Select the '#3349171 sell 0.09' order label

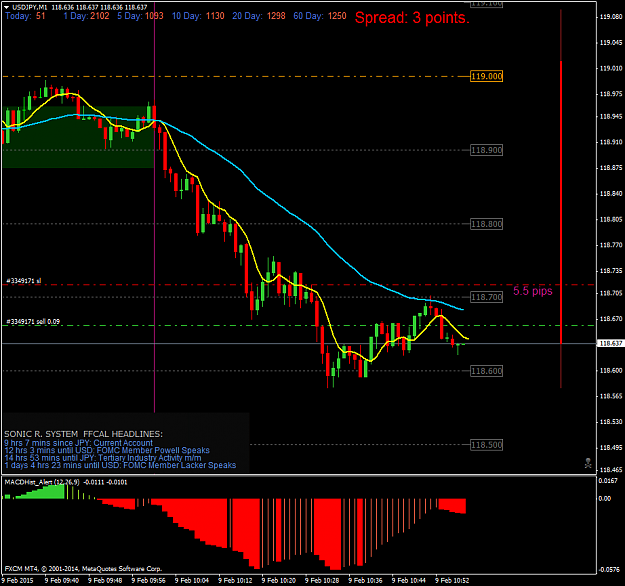point(33,322)
